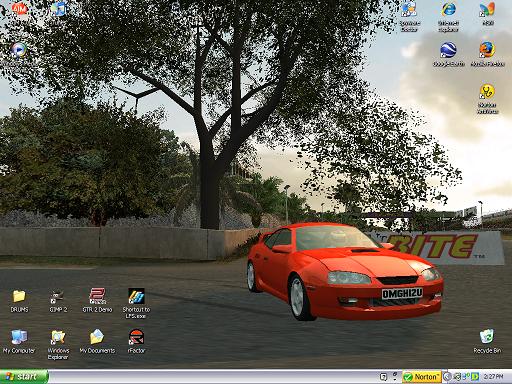Click the Norton status button in the taskbar
This screenshot has height=384, width=512.
pos(422,377)
